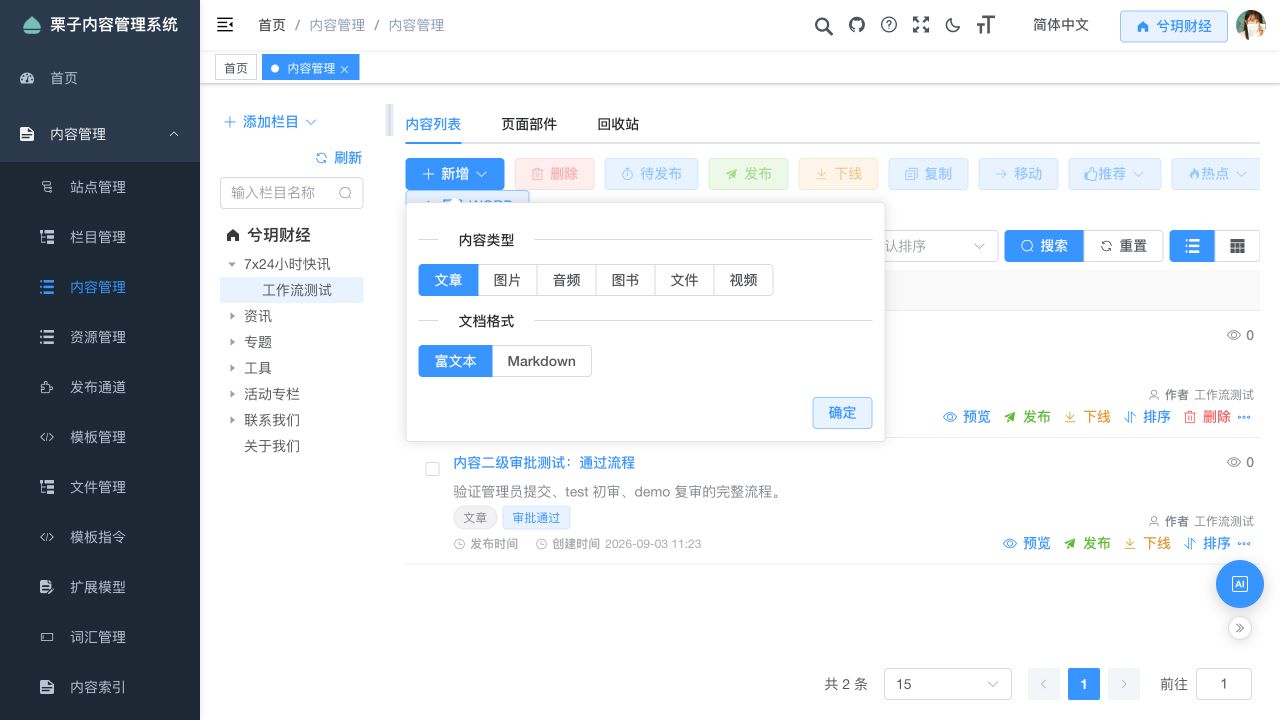Viewport: 1280px width, 720px height.
Task: Open 词汇管理 in sidebar
Action: pos(100,637)
